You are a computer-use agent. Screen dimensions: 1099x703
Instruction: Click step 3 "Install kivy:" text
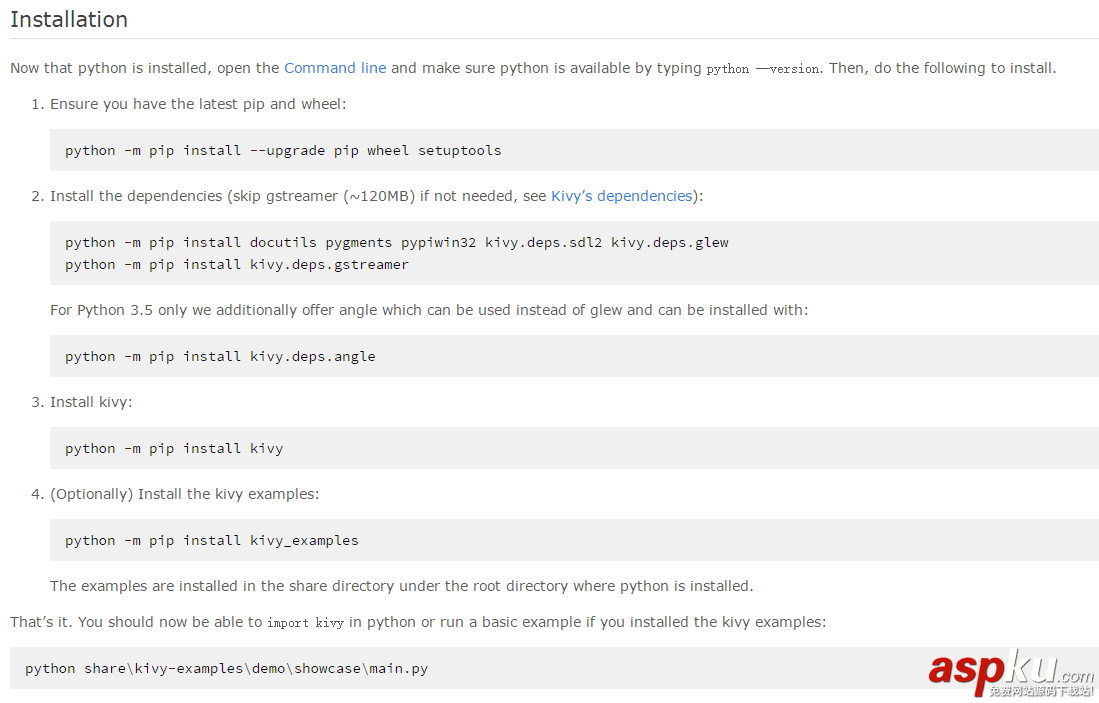coord(91,402)
